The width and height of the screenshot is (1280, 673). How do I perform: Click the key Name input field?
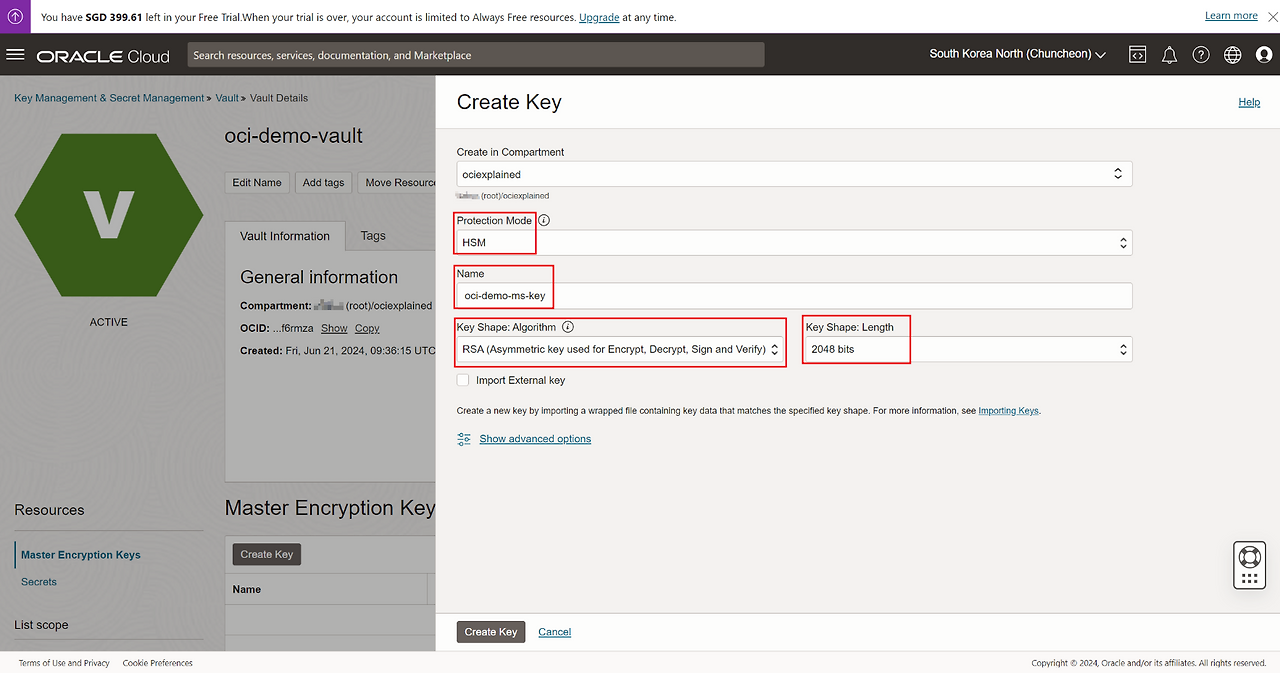794,296
